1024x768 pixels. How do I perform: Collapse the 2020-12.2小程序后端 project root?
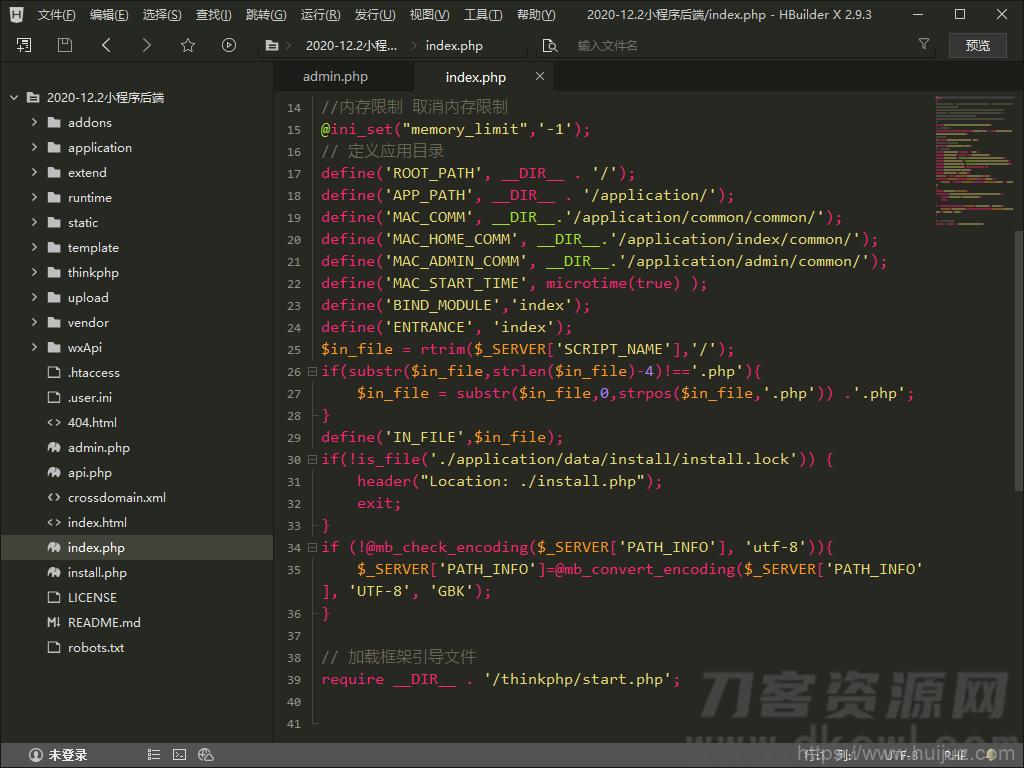pyautogui.click(x=14, y=97)
